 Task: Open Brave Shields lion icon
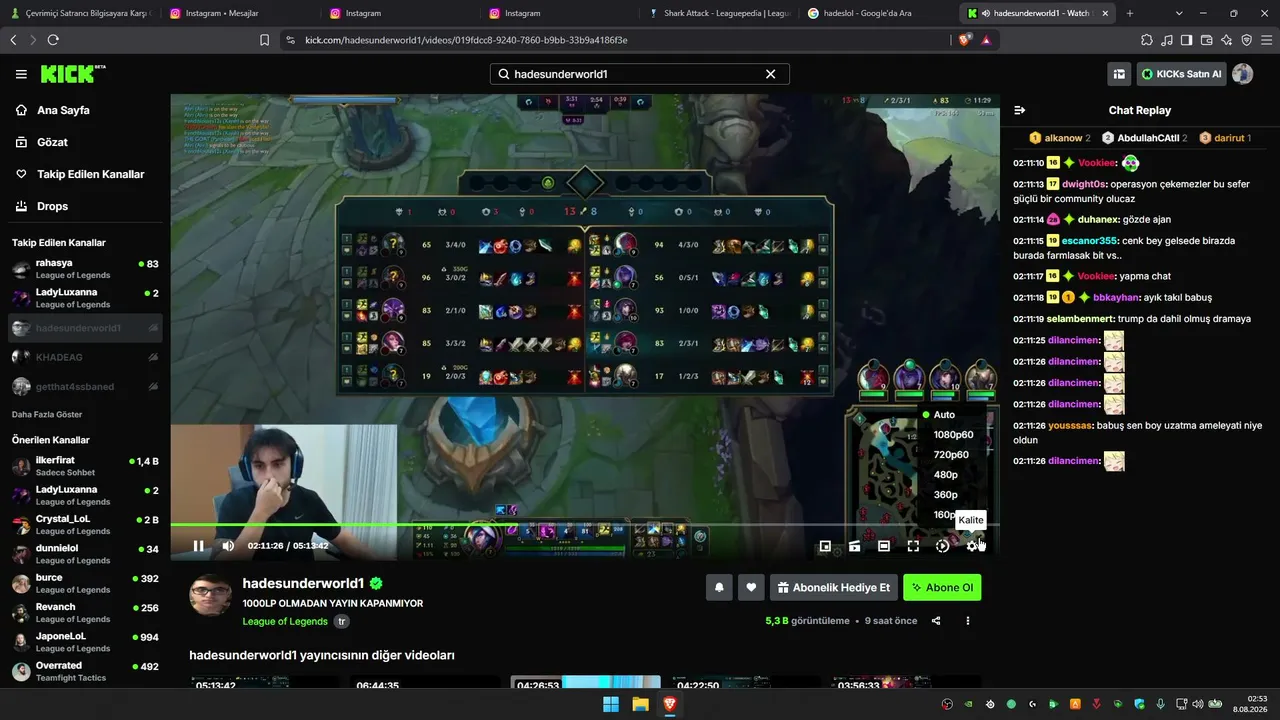(964, 40)
